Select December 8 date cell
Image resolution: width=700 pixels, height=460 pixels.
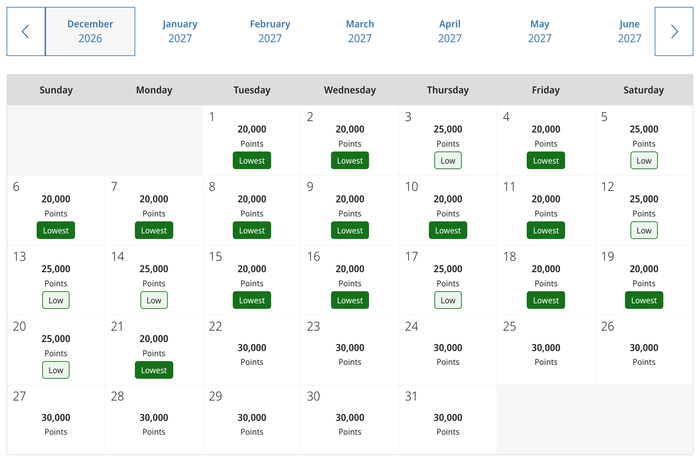252,210
